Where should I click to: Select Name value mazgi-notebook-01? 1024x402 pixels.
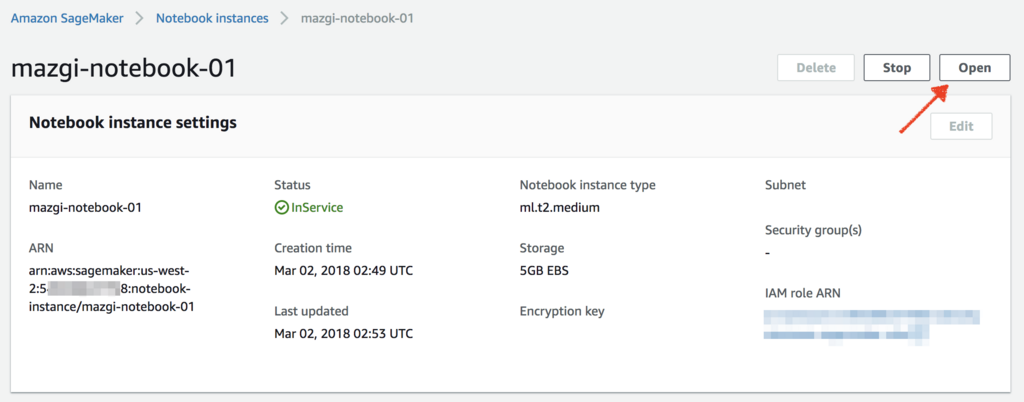point(86,208)
